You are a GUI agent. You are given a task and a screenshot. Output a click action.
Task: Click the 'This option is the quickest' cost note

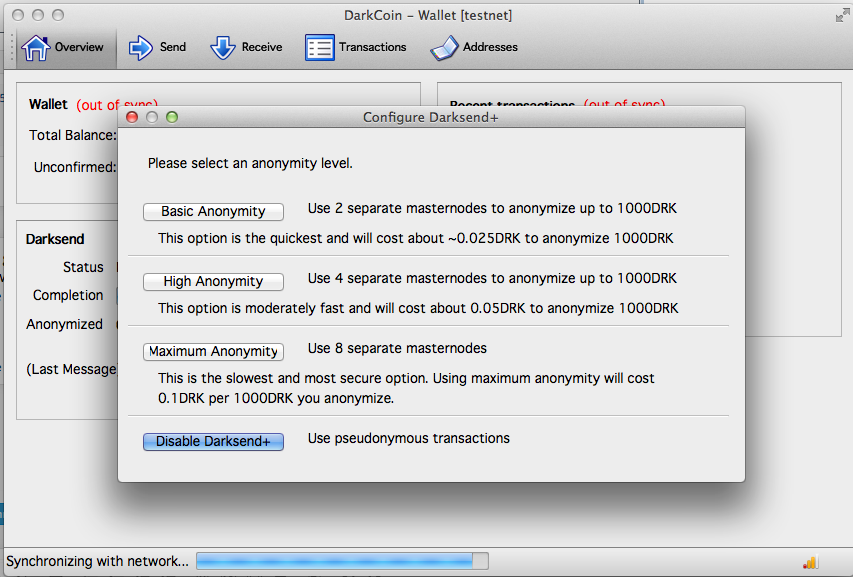coord(416,239)
